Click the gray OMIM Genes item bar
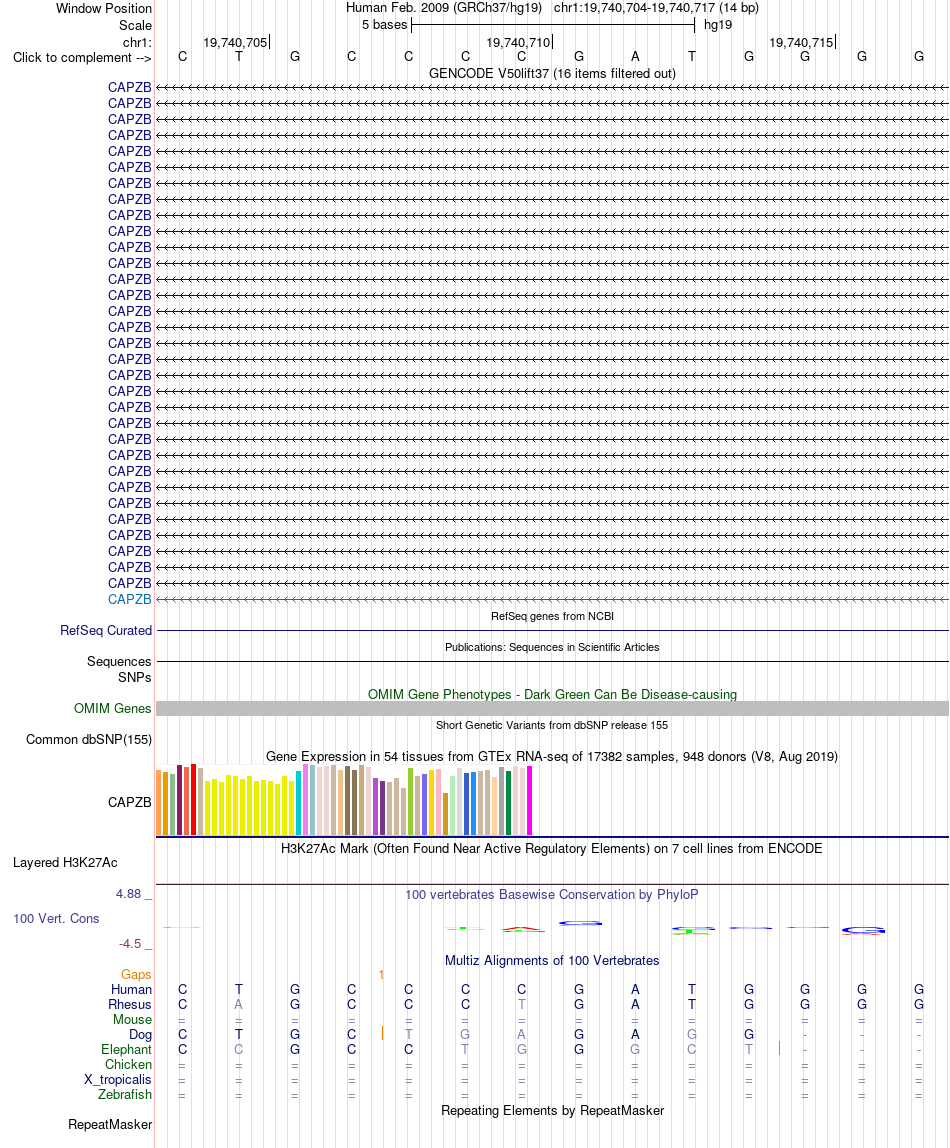 pyautogui.click(x=552, y=708)
